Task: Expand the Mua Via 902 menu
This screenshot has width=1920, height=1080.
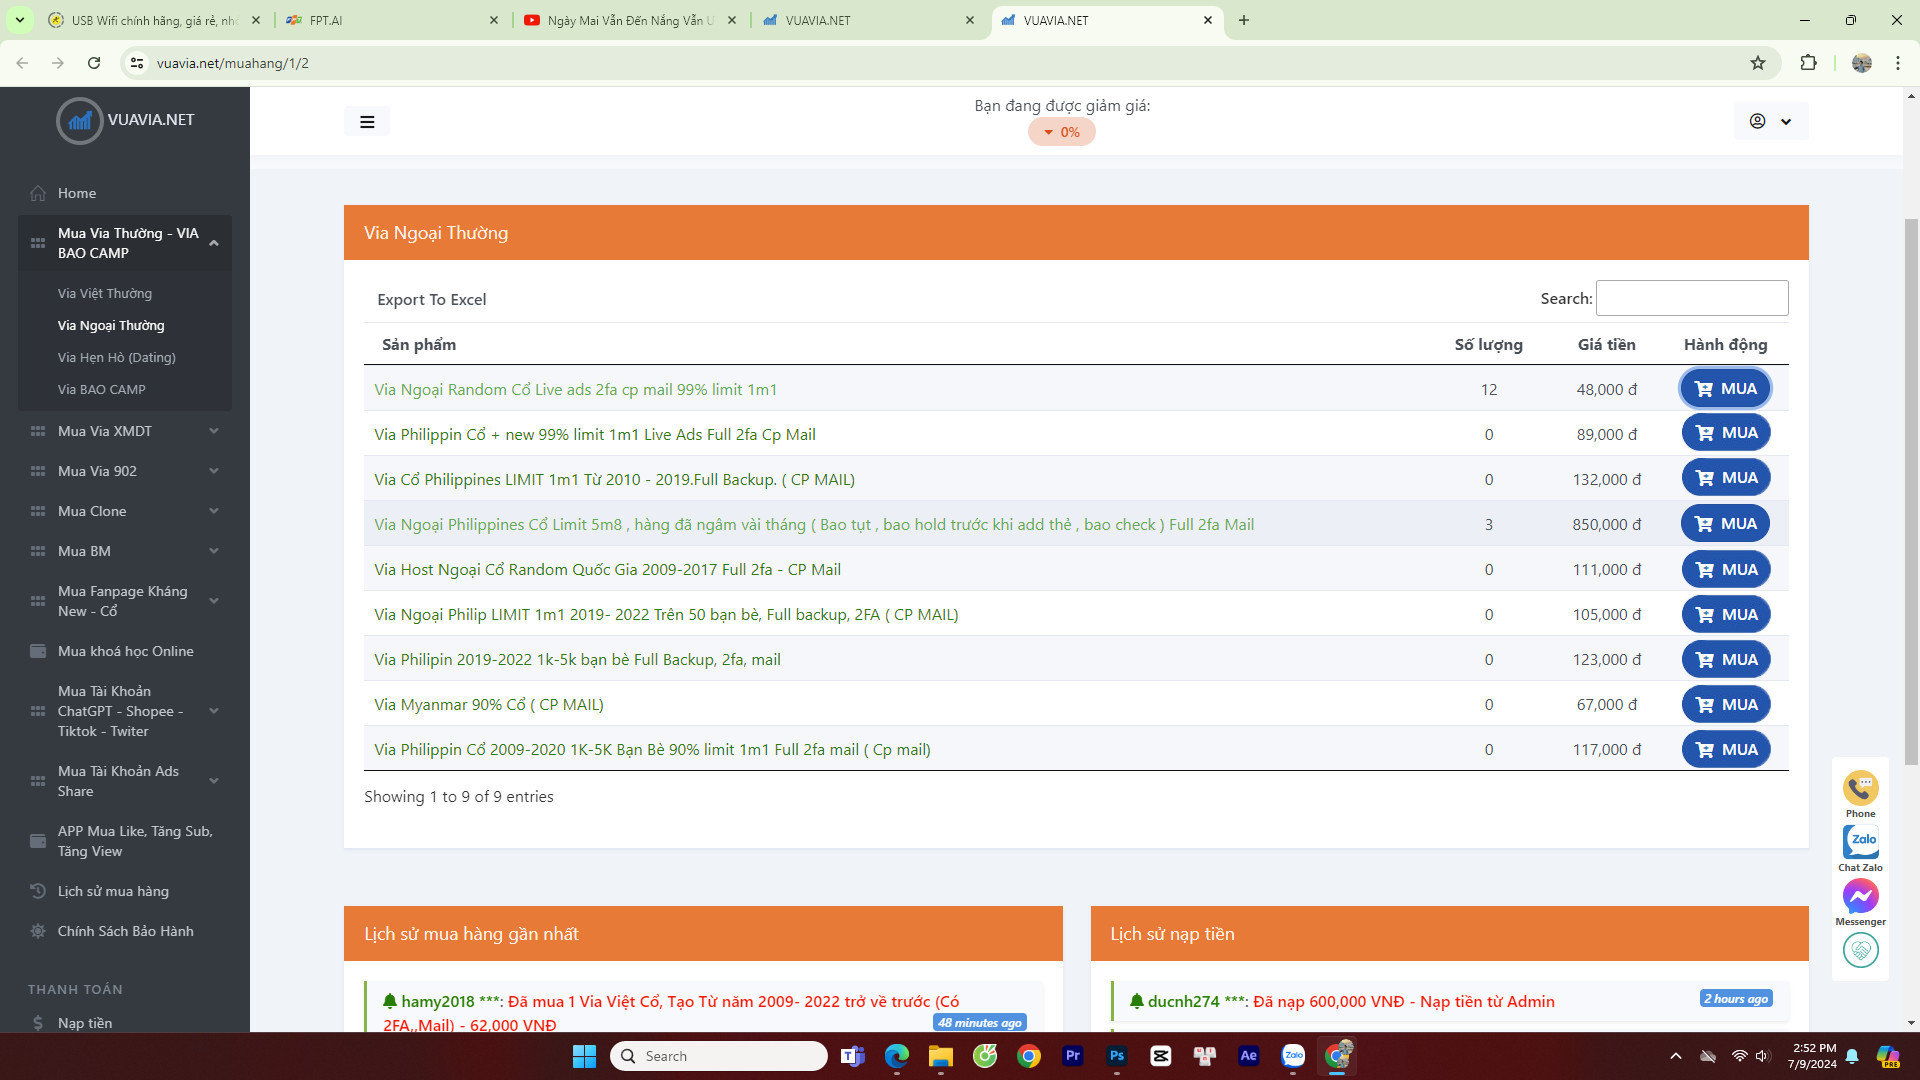Action: pos(125,471)
